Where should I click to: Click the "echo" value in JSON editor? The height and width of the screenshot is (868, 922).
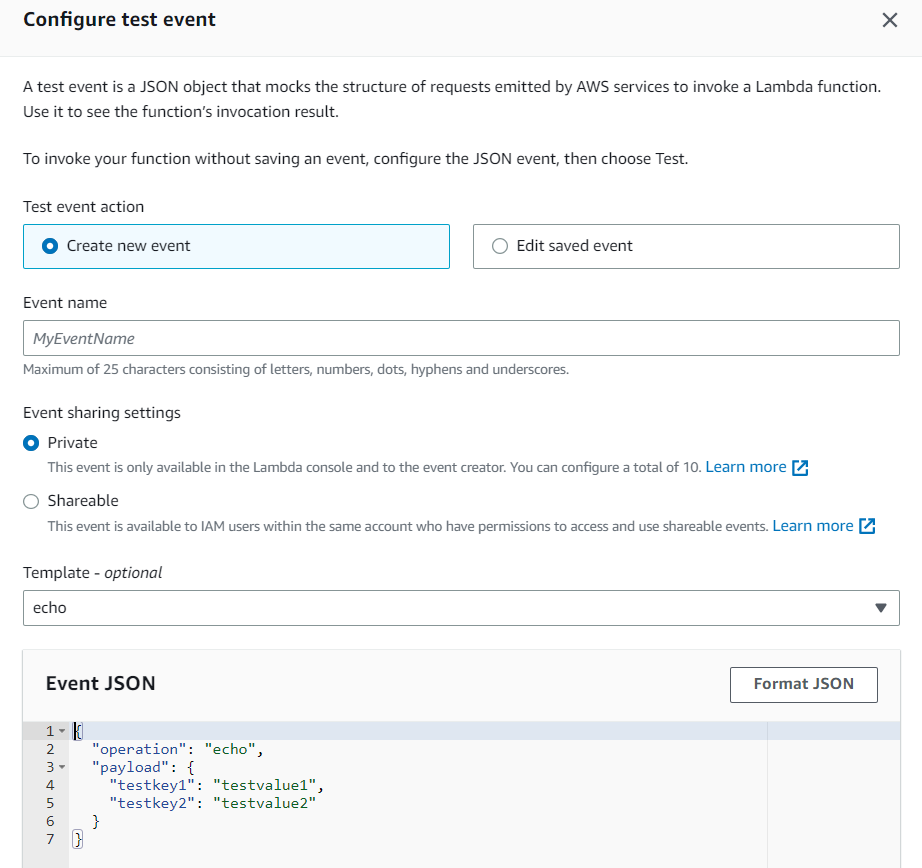point(230,749)
